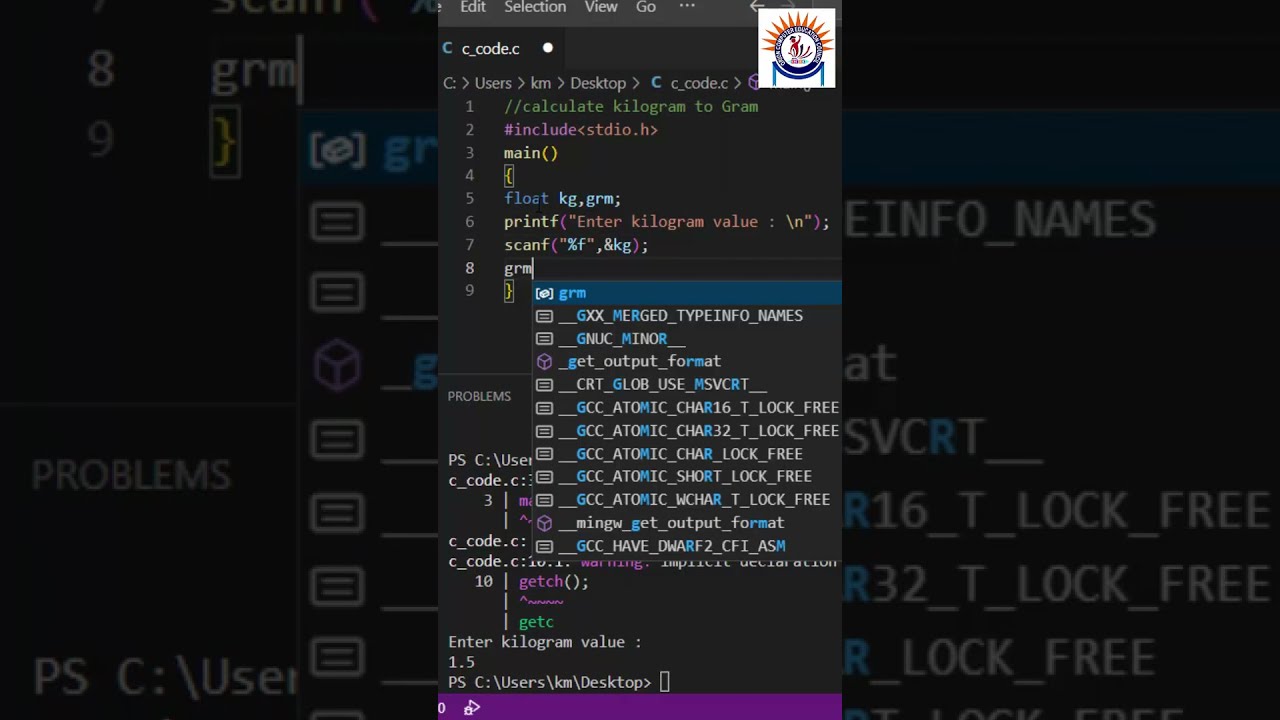Choose __GCC_ATOMIC_WCHAR_T_LOCK_FREE suggestion
Viewport: 1280px width, 720px height.
click(x=687, y=500)
